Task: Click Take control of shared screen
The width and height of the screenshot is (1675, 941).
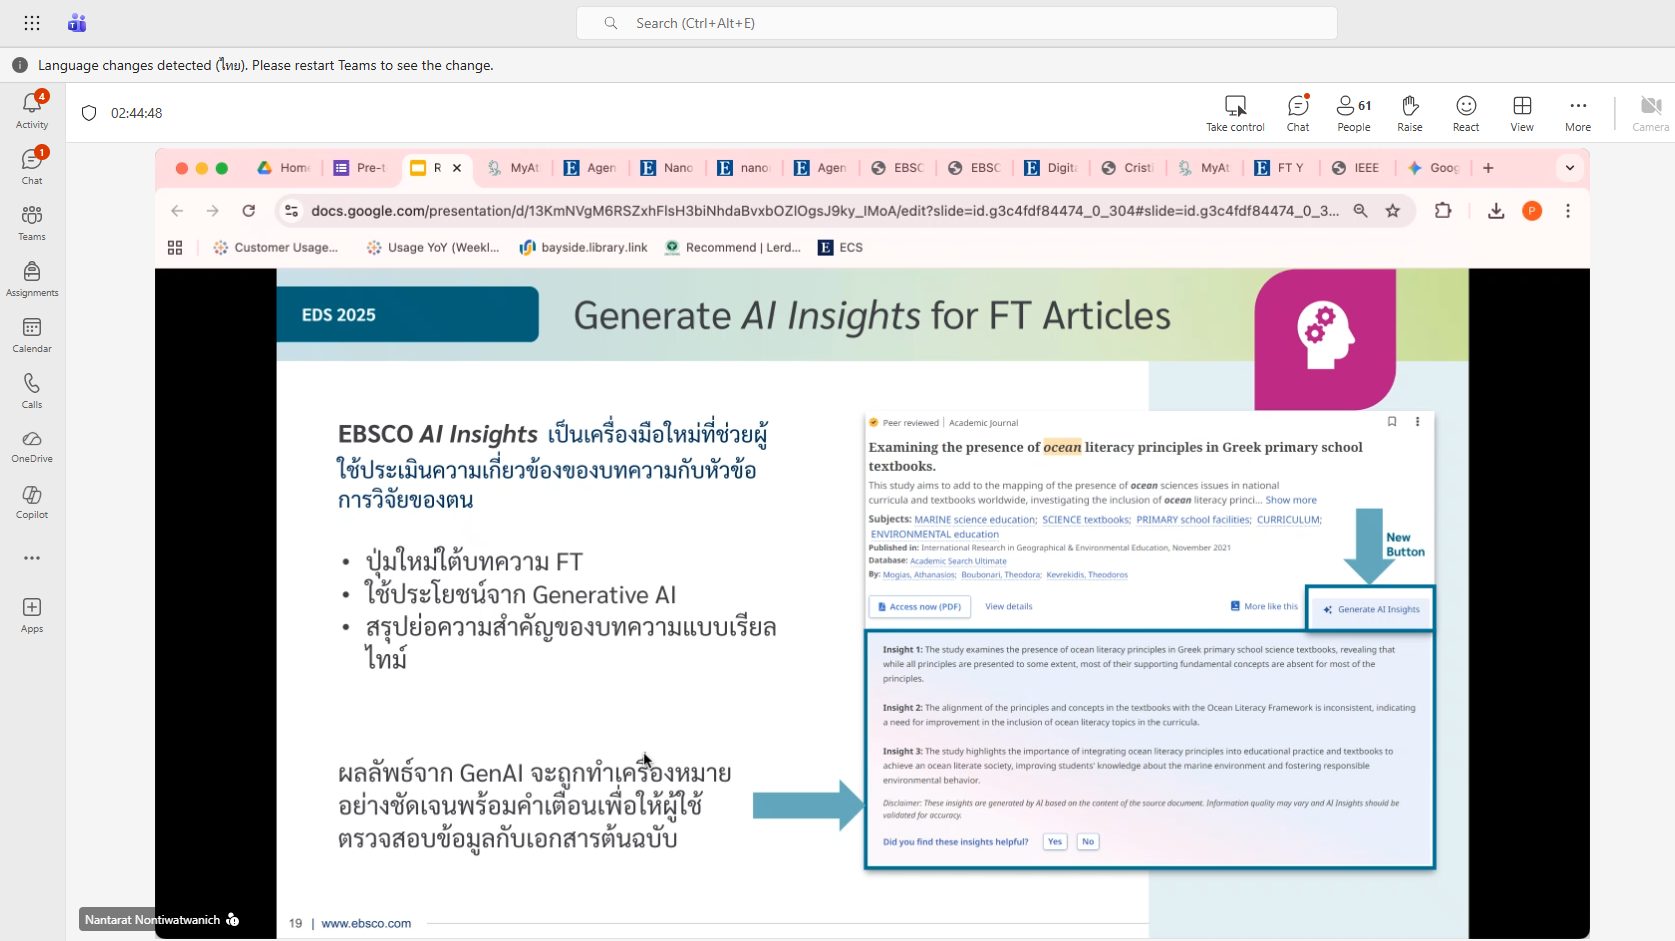Action: pos(1235,113)
